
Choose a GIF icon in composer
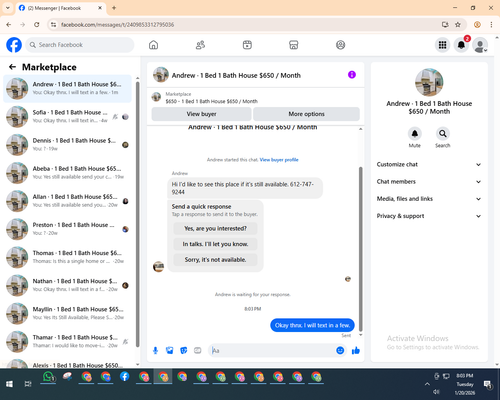(198, 350)
